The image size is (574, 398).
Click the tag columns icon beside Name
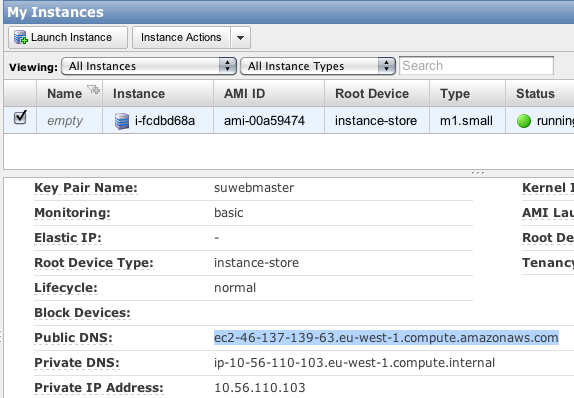93,89
